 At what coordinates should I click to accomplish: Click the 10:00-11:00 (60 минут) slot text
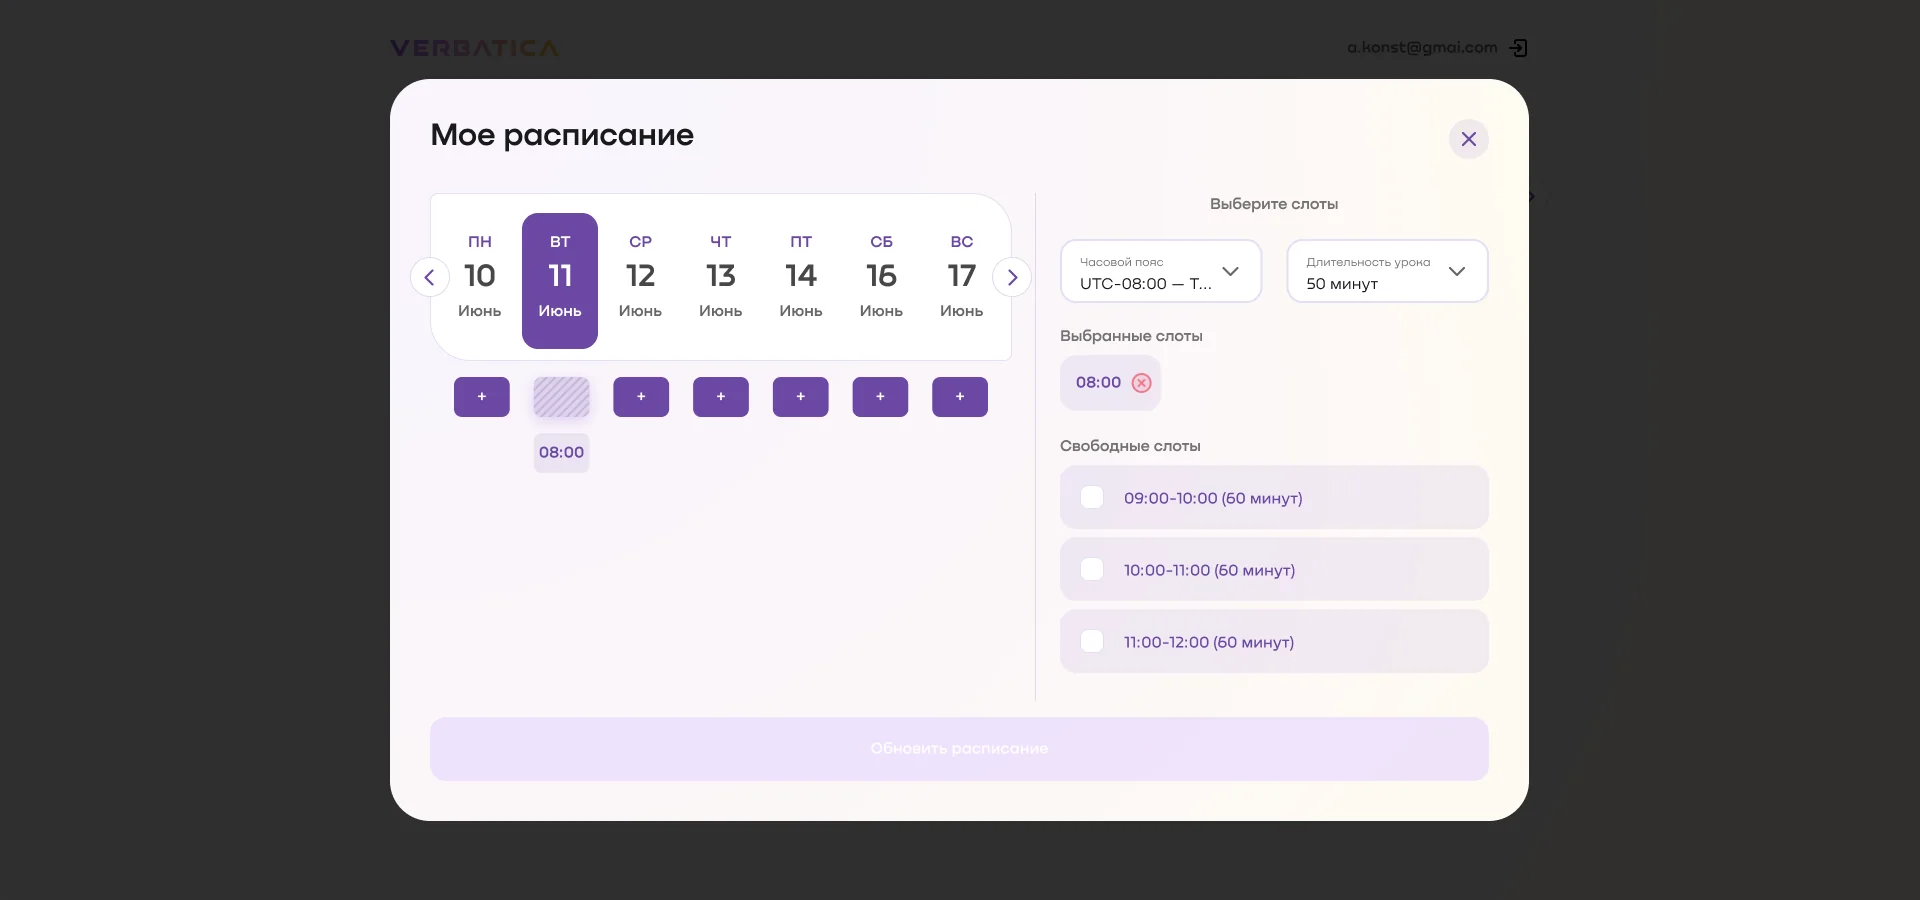point(1209,570)
